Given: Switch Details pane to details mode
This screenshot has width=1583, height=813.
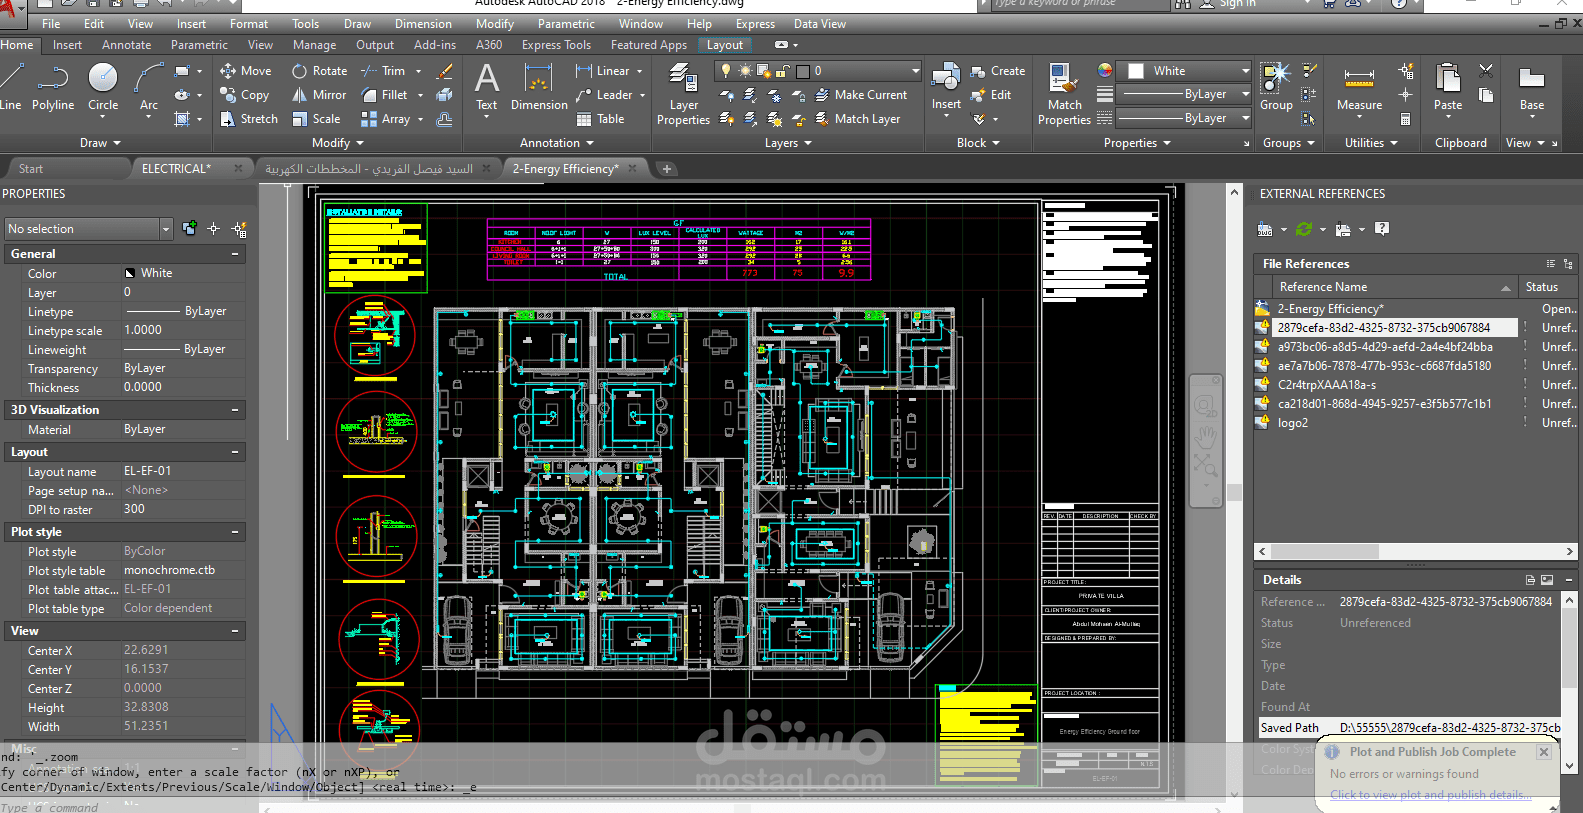Looking at the screenshot, I should click(1530, 580).
